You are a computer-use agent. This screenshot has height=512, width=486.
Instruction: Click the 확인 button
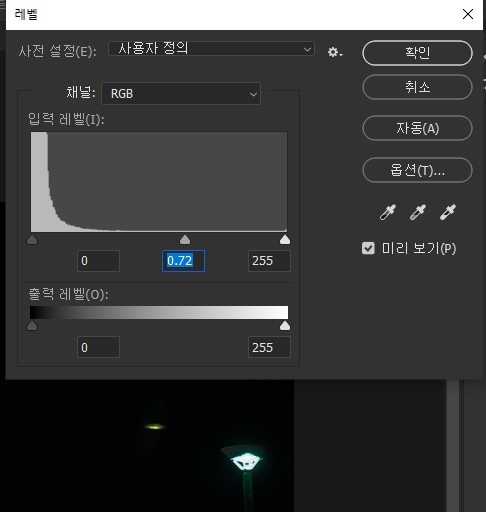[417, 53]
